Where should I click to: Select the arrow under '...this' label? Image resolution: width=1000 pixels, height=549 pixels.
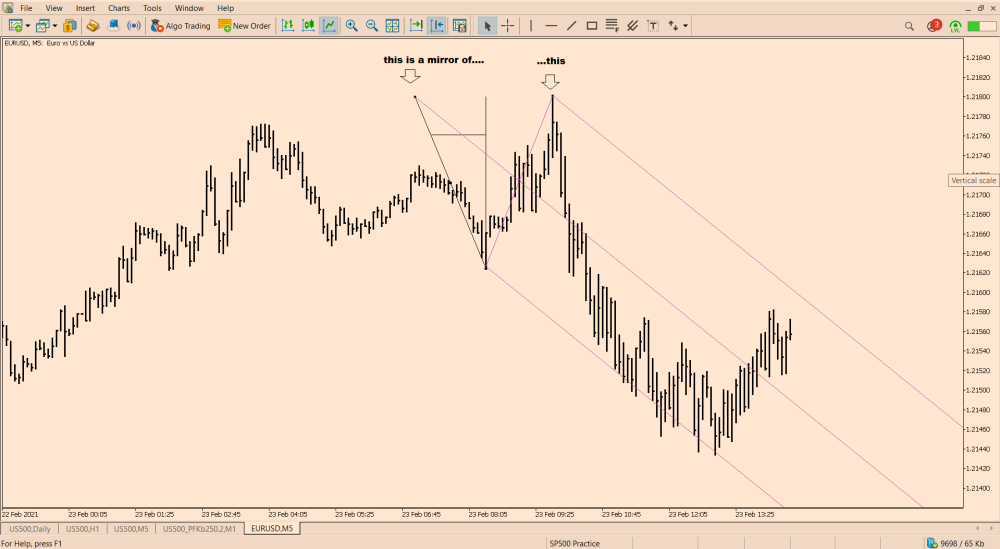550,82
